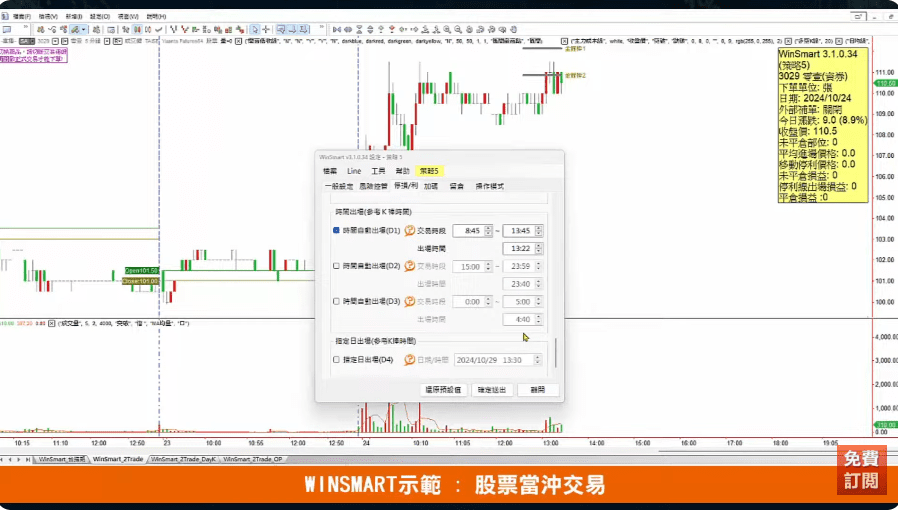This screenshot has height=510, width=898.
Task: Switch to the 風險控管 tab
Action: click(x=373, y=186)
